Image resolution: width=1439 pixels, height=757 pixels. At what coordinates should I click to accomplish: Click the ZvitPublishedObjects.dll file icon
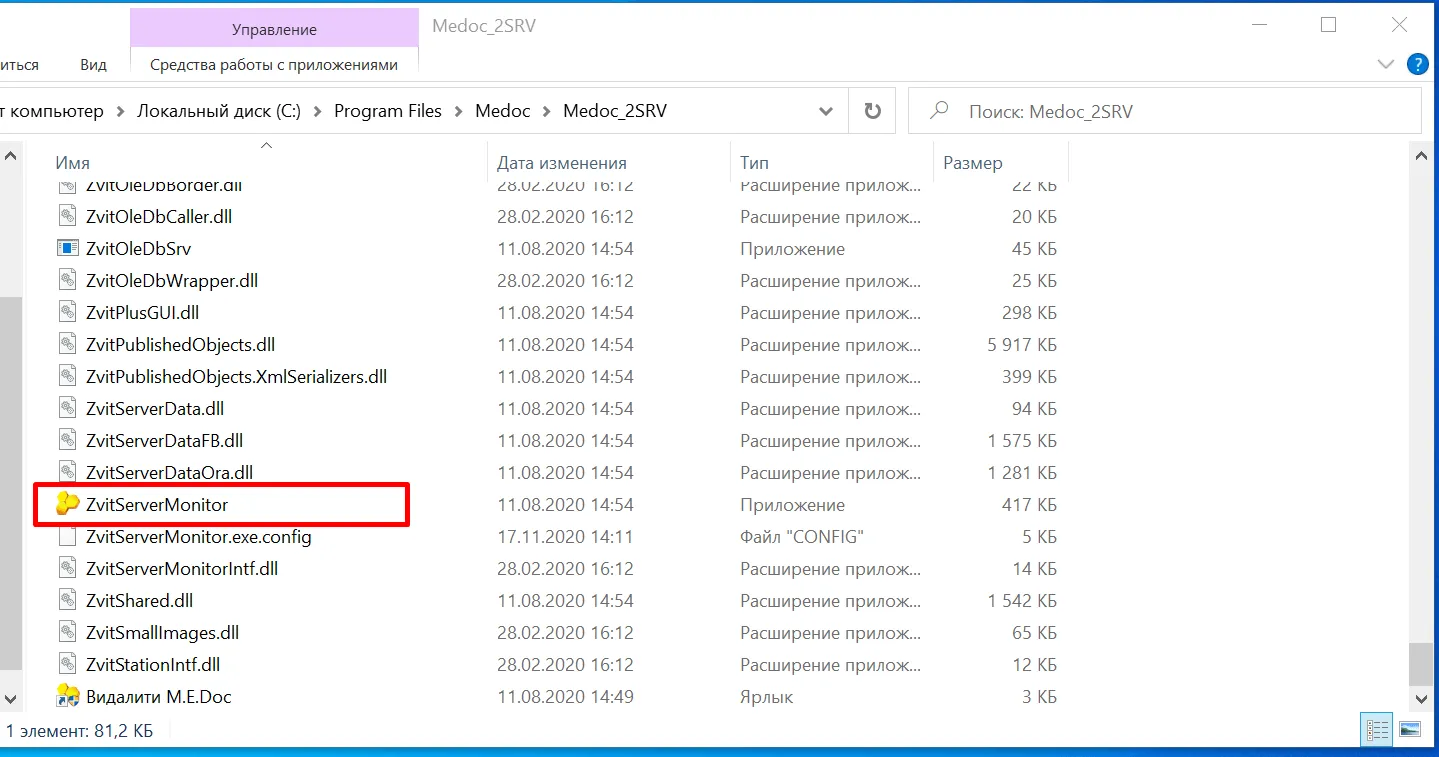point(68,345)
